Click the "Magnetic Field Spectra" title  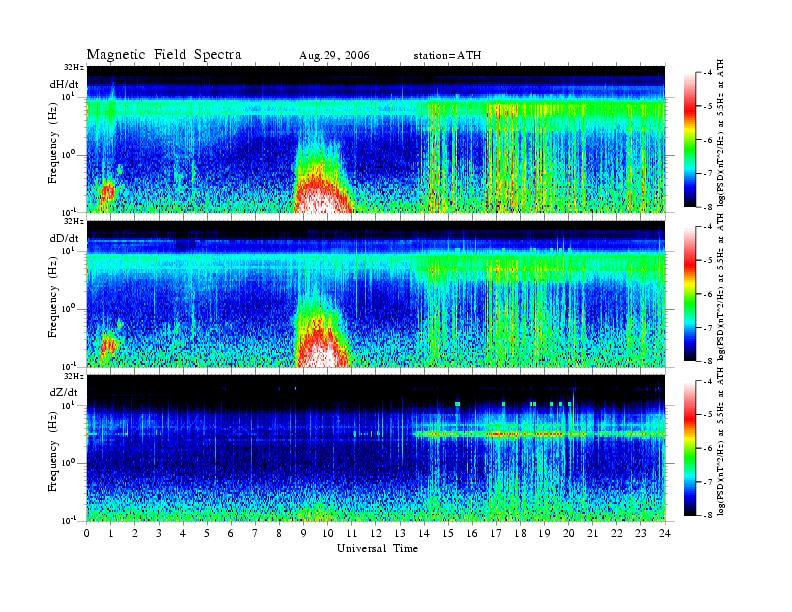click(x=164, y=55)
